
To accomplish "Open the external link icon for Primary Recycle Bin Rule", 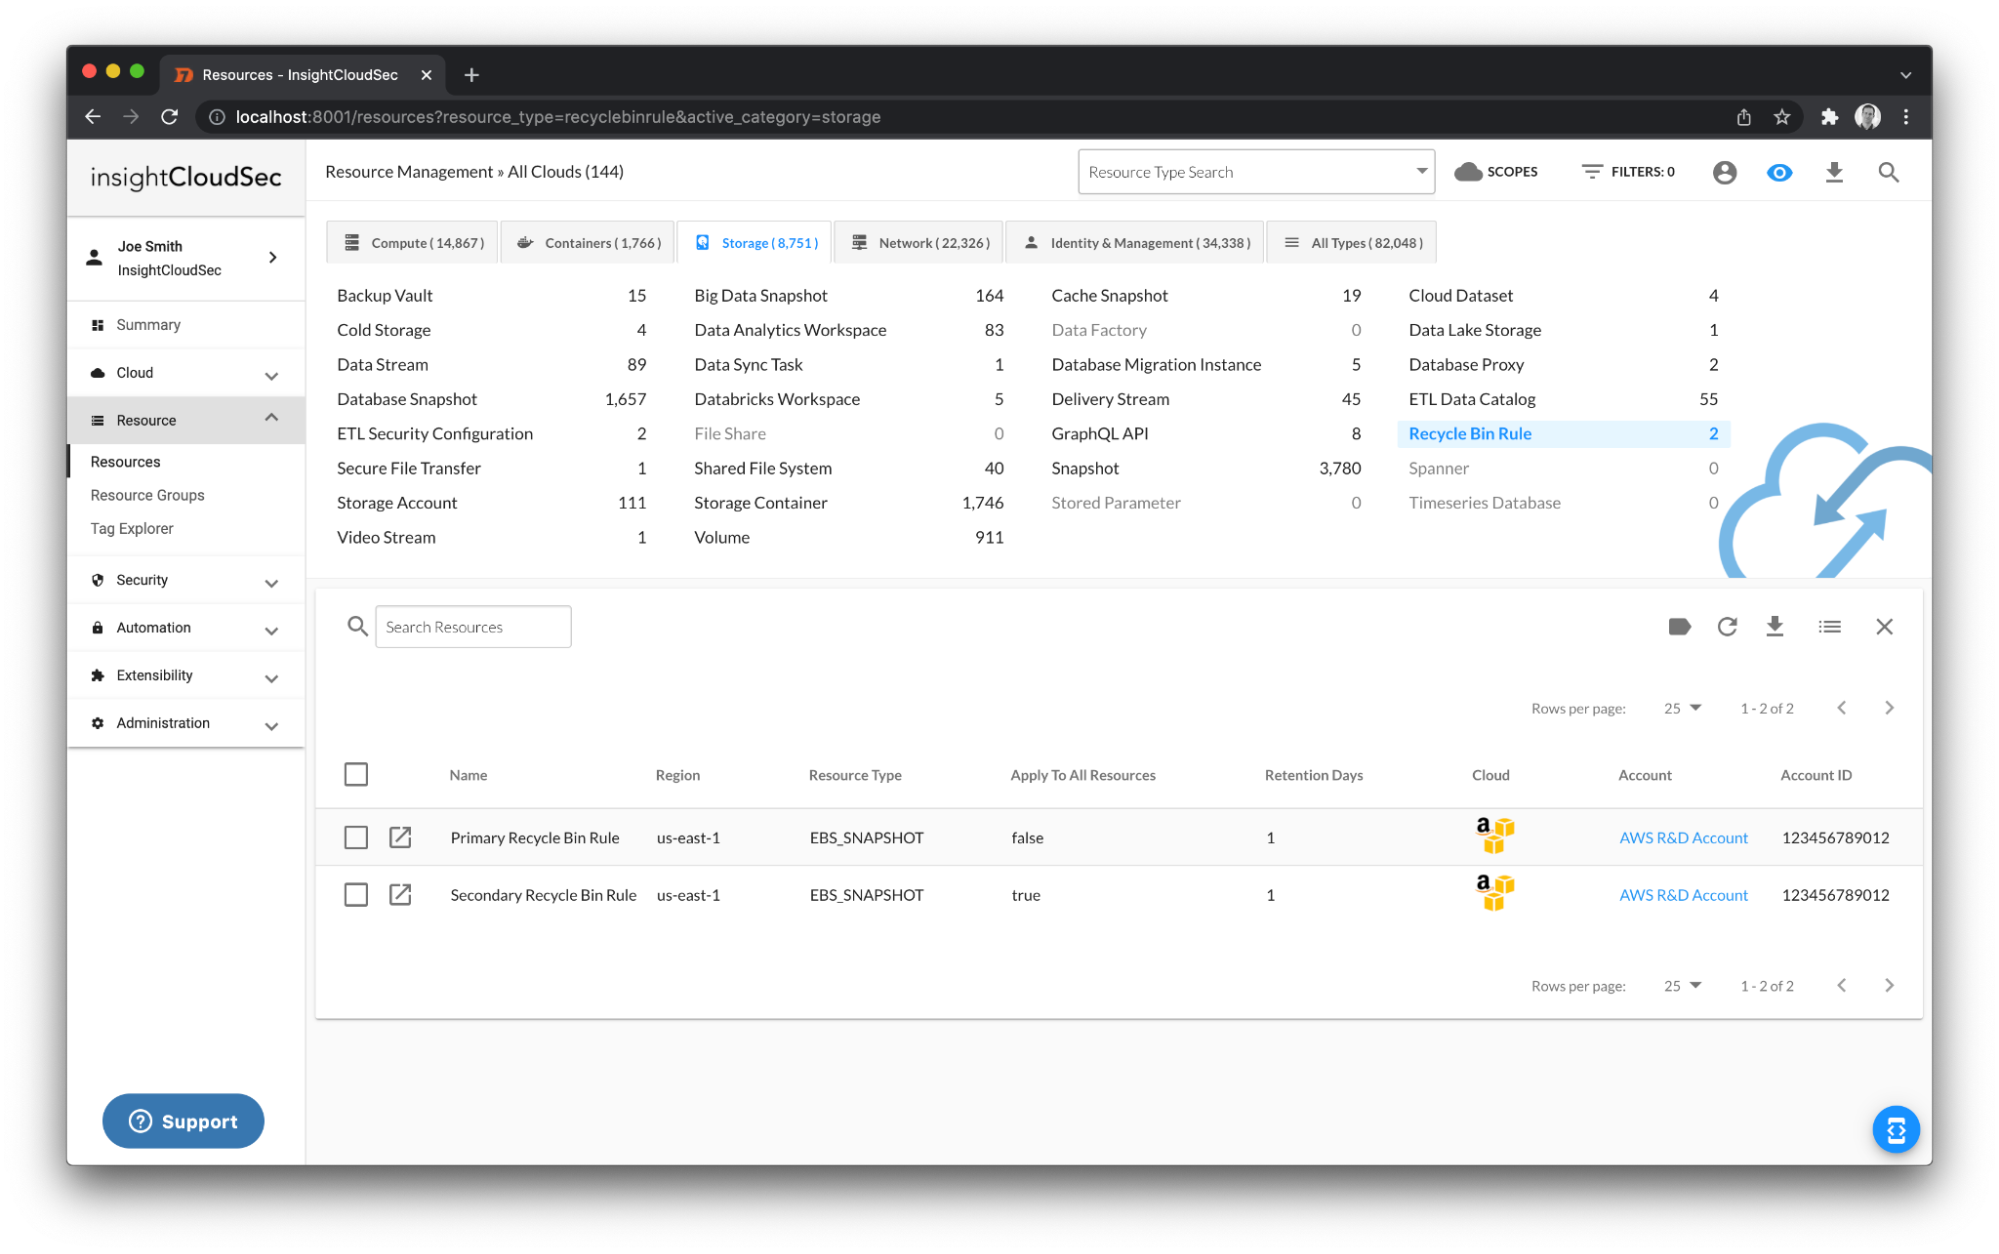I will (400, 837).
